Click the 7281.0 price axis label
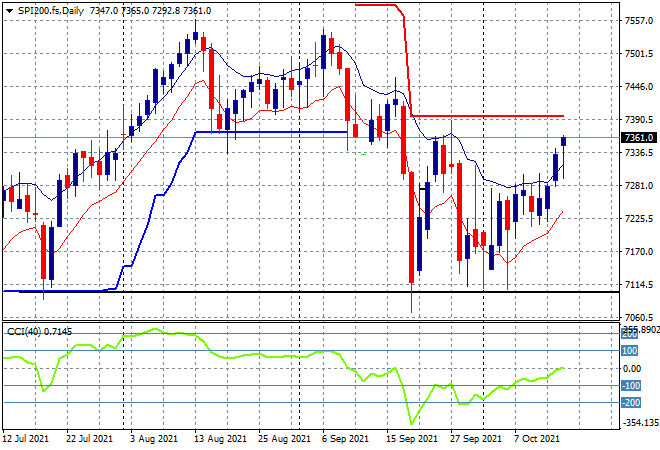Viewport: 660px width, 450px height. coord(639,186)
